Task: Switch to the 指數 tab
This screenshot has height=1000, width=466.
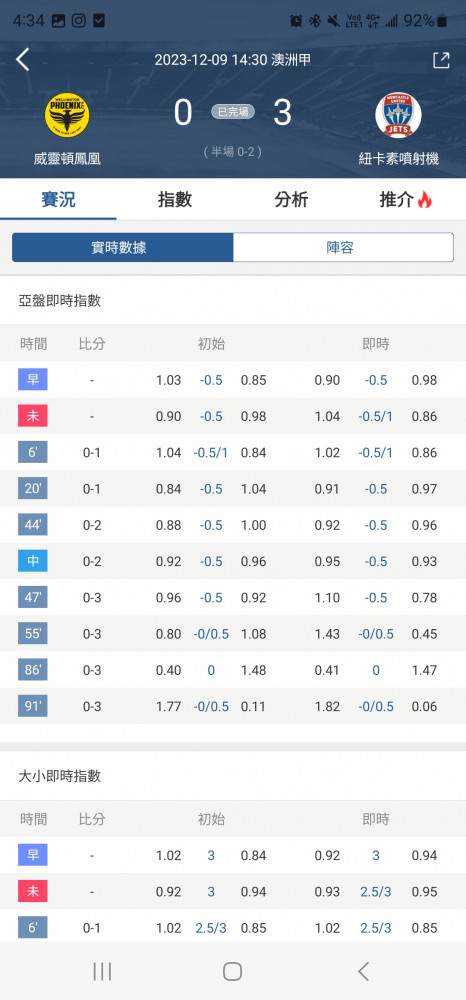Action: click(175, 200)
